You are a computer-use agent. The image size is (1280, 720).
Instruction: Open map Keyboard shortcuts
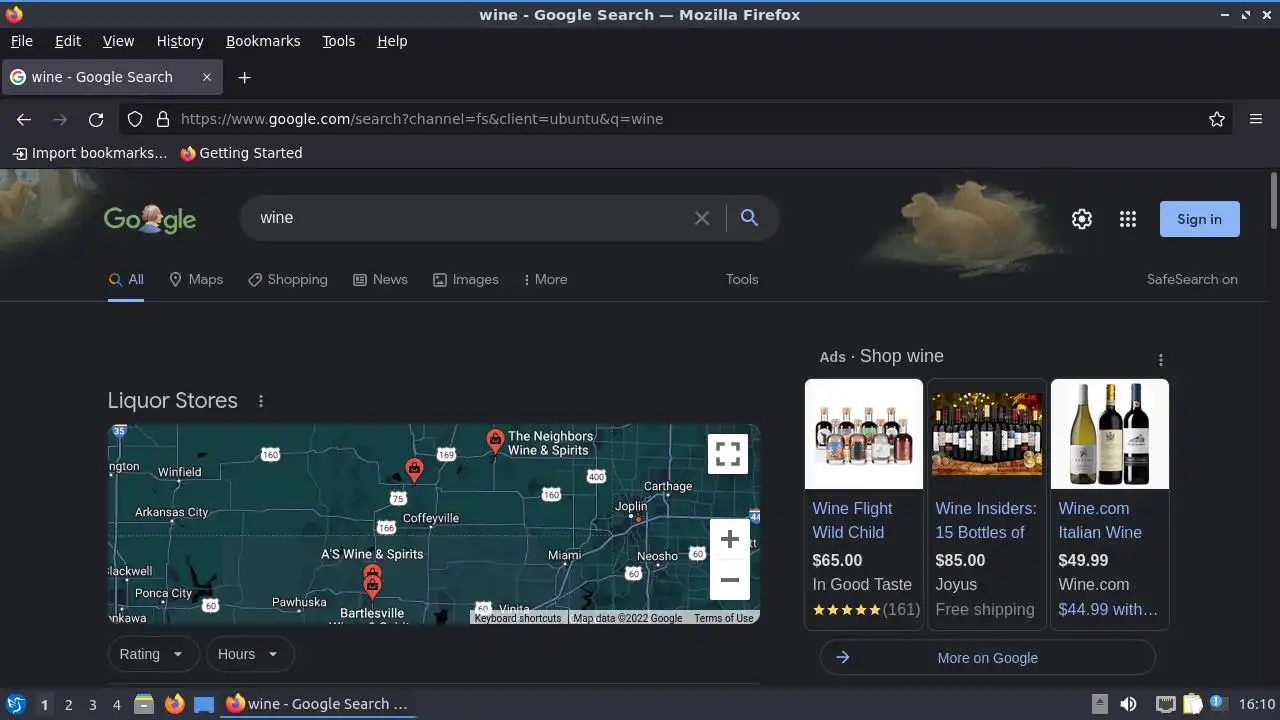(518, 618)
